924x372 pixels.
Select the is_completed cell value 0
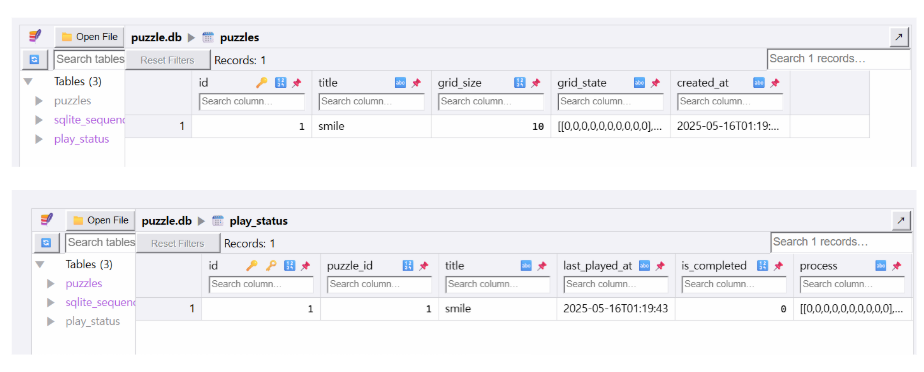click(x=734, y=308)
